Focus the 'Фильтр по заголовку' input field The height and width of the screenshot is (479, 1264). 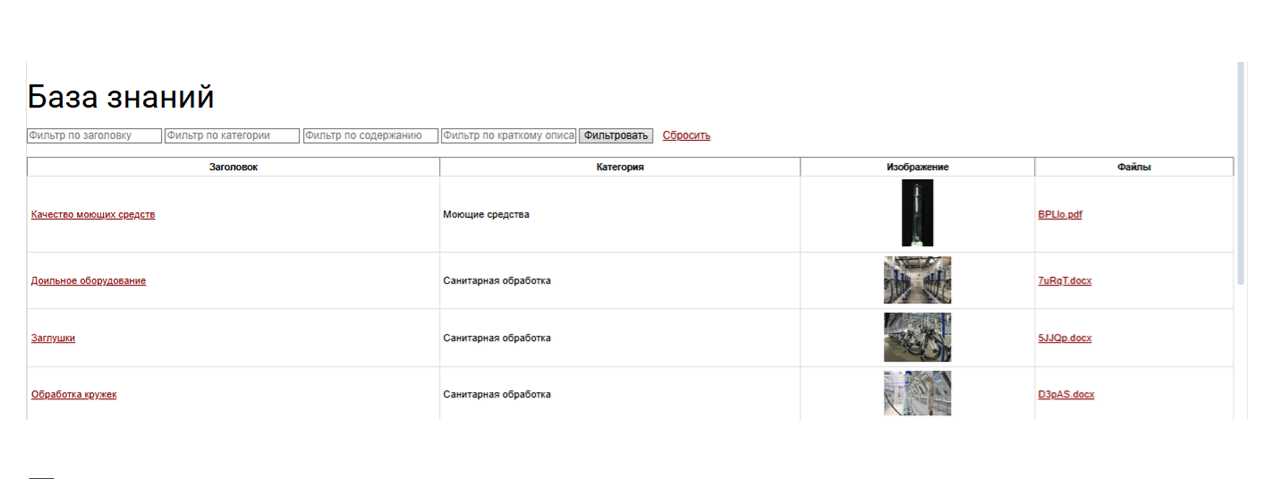(x=94, y=135)
